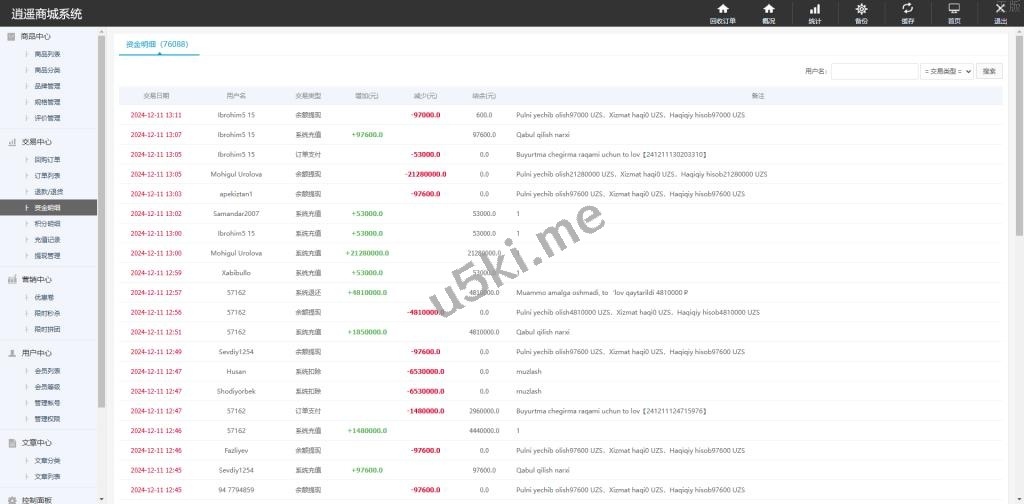Select the 资金明细 (76088) tab

click(157, 45)
